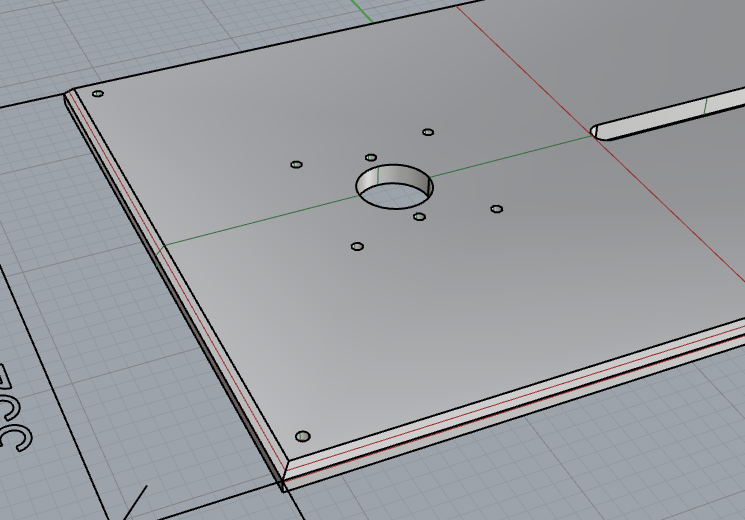Pick the small hole at the nearest plate corner
745x520 pixels.
[x=303, y=436]
